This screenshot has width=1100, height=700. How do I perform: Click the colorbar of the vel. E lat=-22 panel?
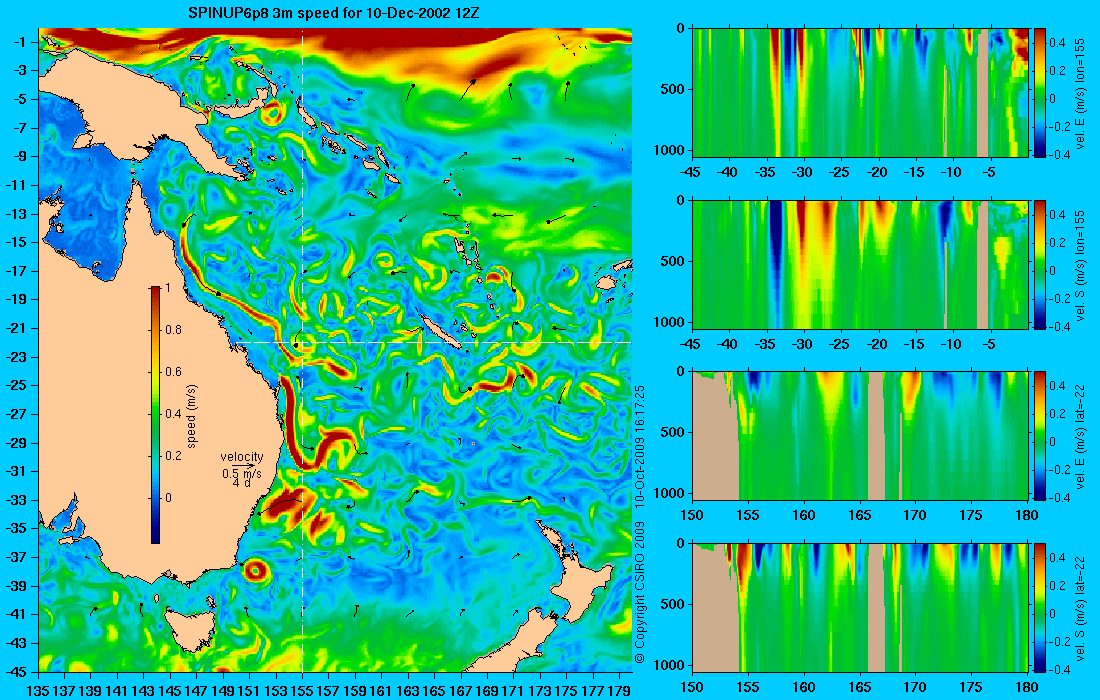(1040, 436)
